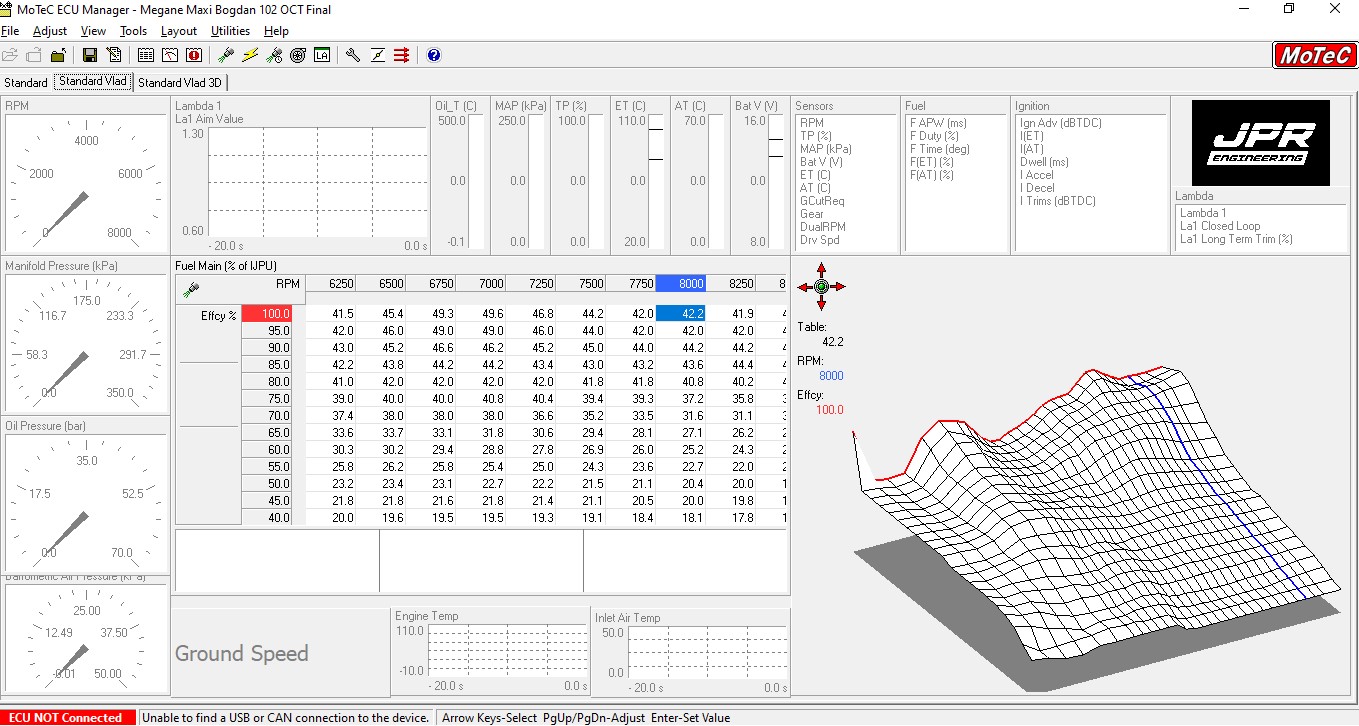The image size is (1359, 726).
Task: Click the table view toolbar icon
Action: point(146,55)
